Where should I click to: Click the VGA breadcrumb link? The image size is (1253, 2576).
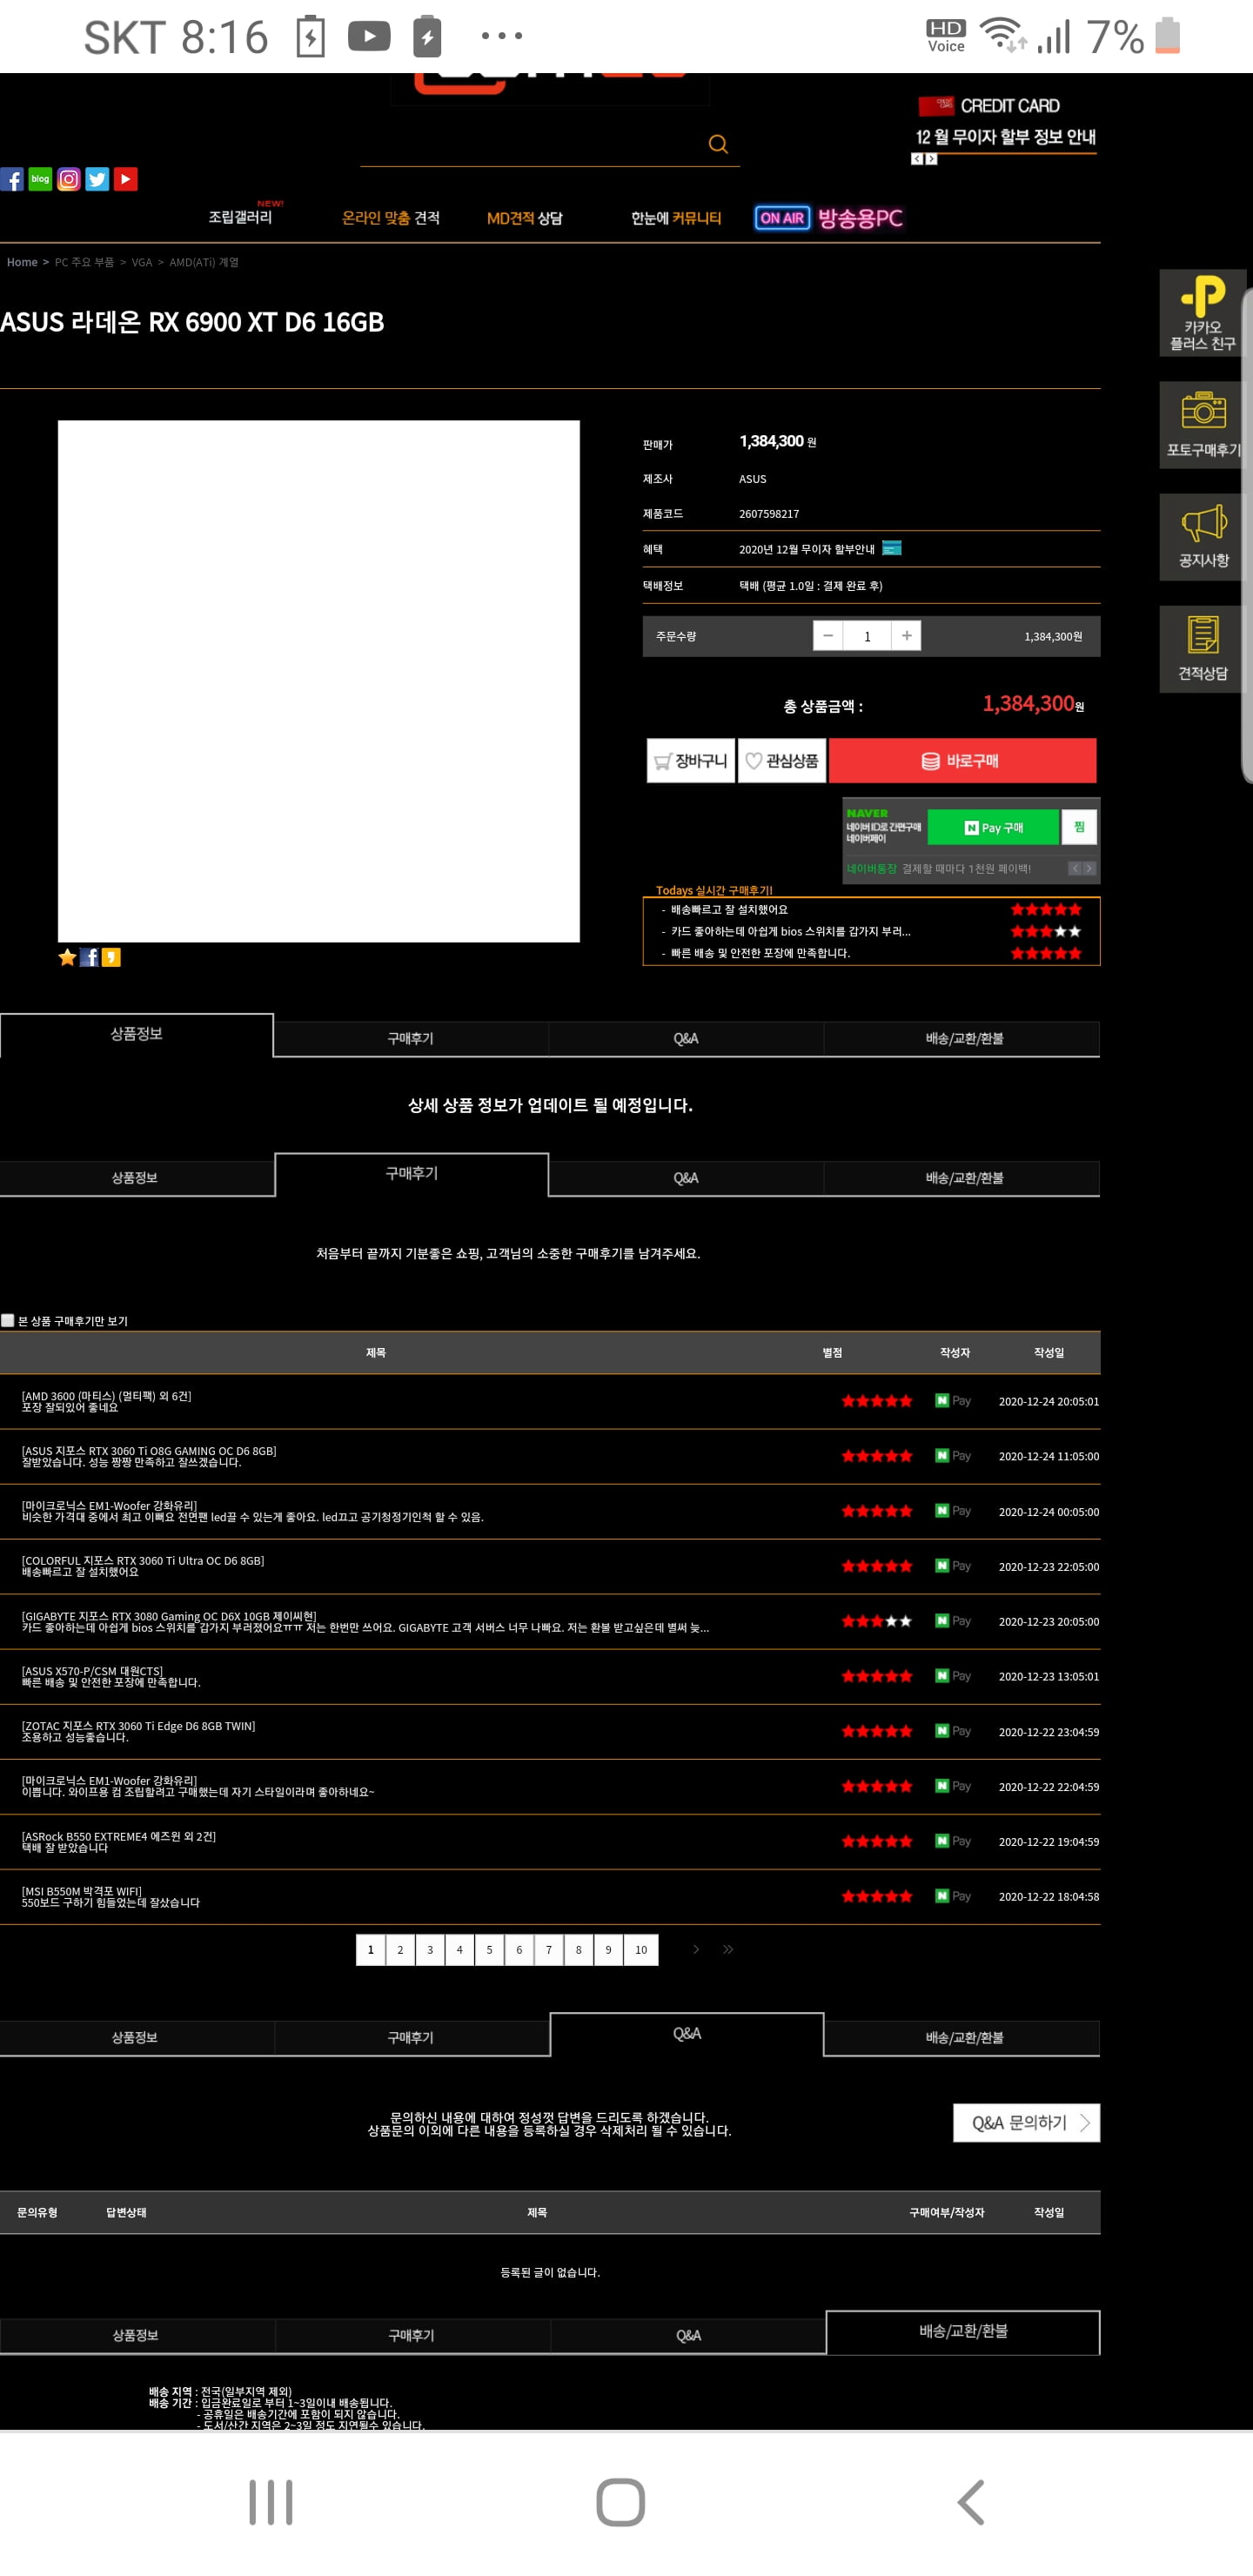click(x=142, y=262)
